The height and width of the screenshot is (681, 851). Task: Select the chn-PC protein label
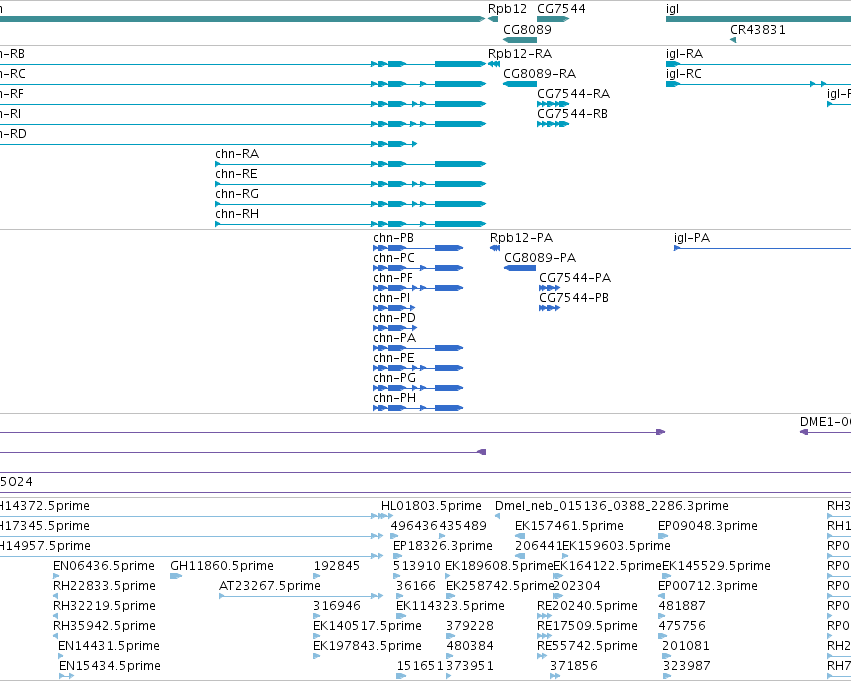pyautogui.click(x=394, y=258)
